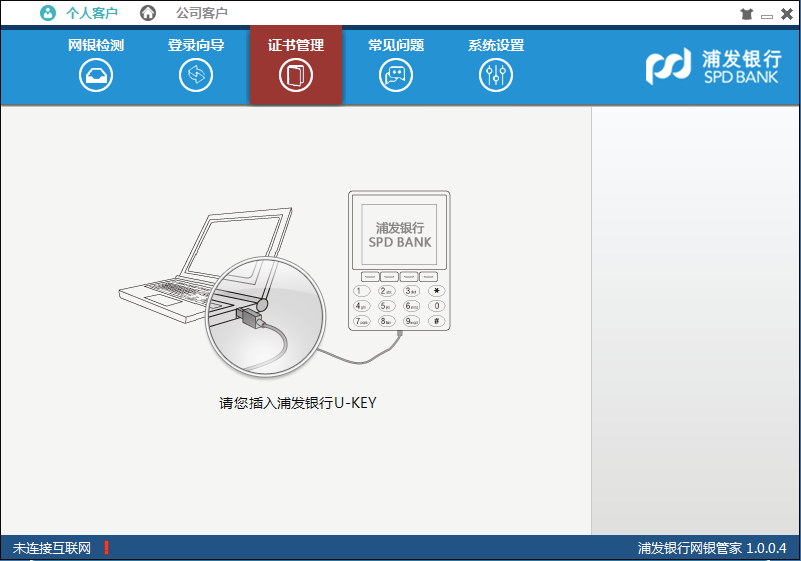This screenshot has height=561, width=801.
Task: Open the skin changer shirt icon
Action: tap(746, 14)
